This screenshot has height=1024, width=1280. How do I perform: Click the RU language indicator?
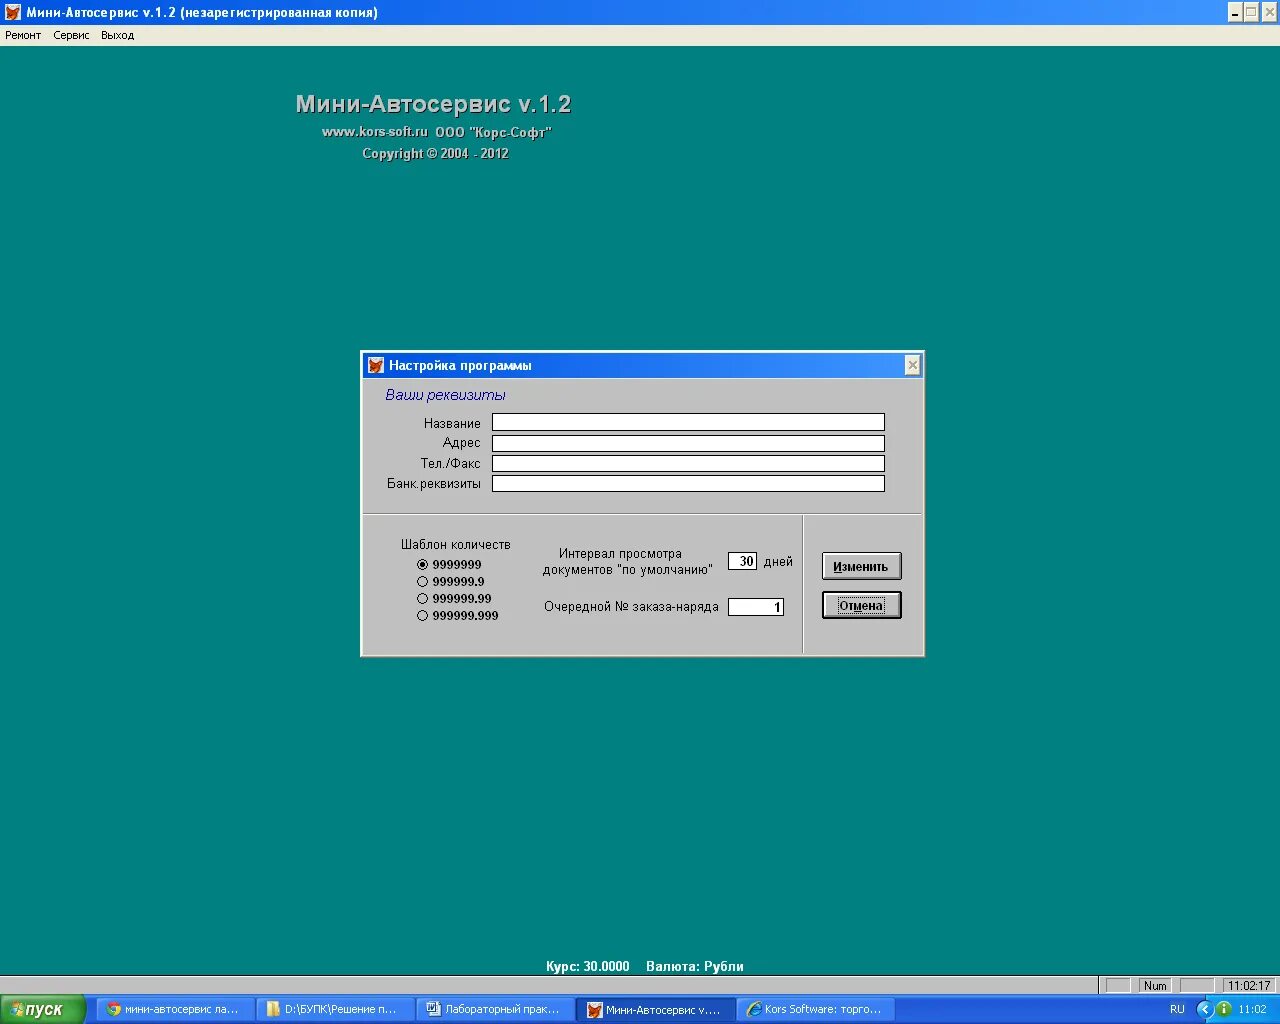[1177, 1009]
